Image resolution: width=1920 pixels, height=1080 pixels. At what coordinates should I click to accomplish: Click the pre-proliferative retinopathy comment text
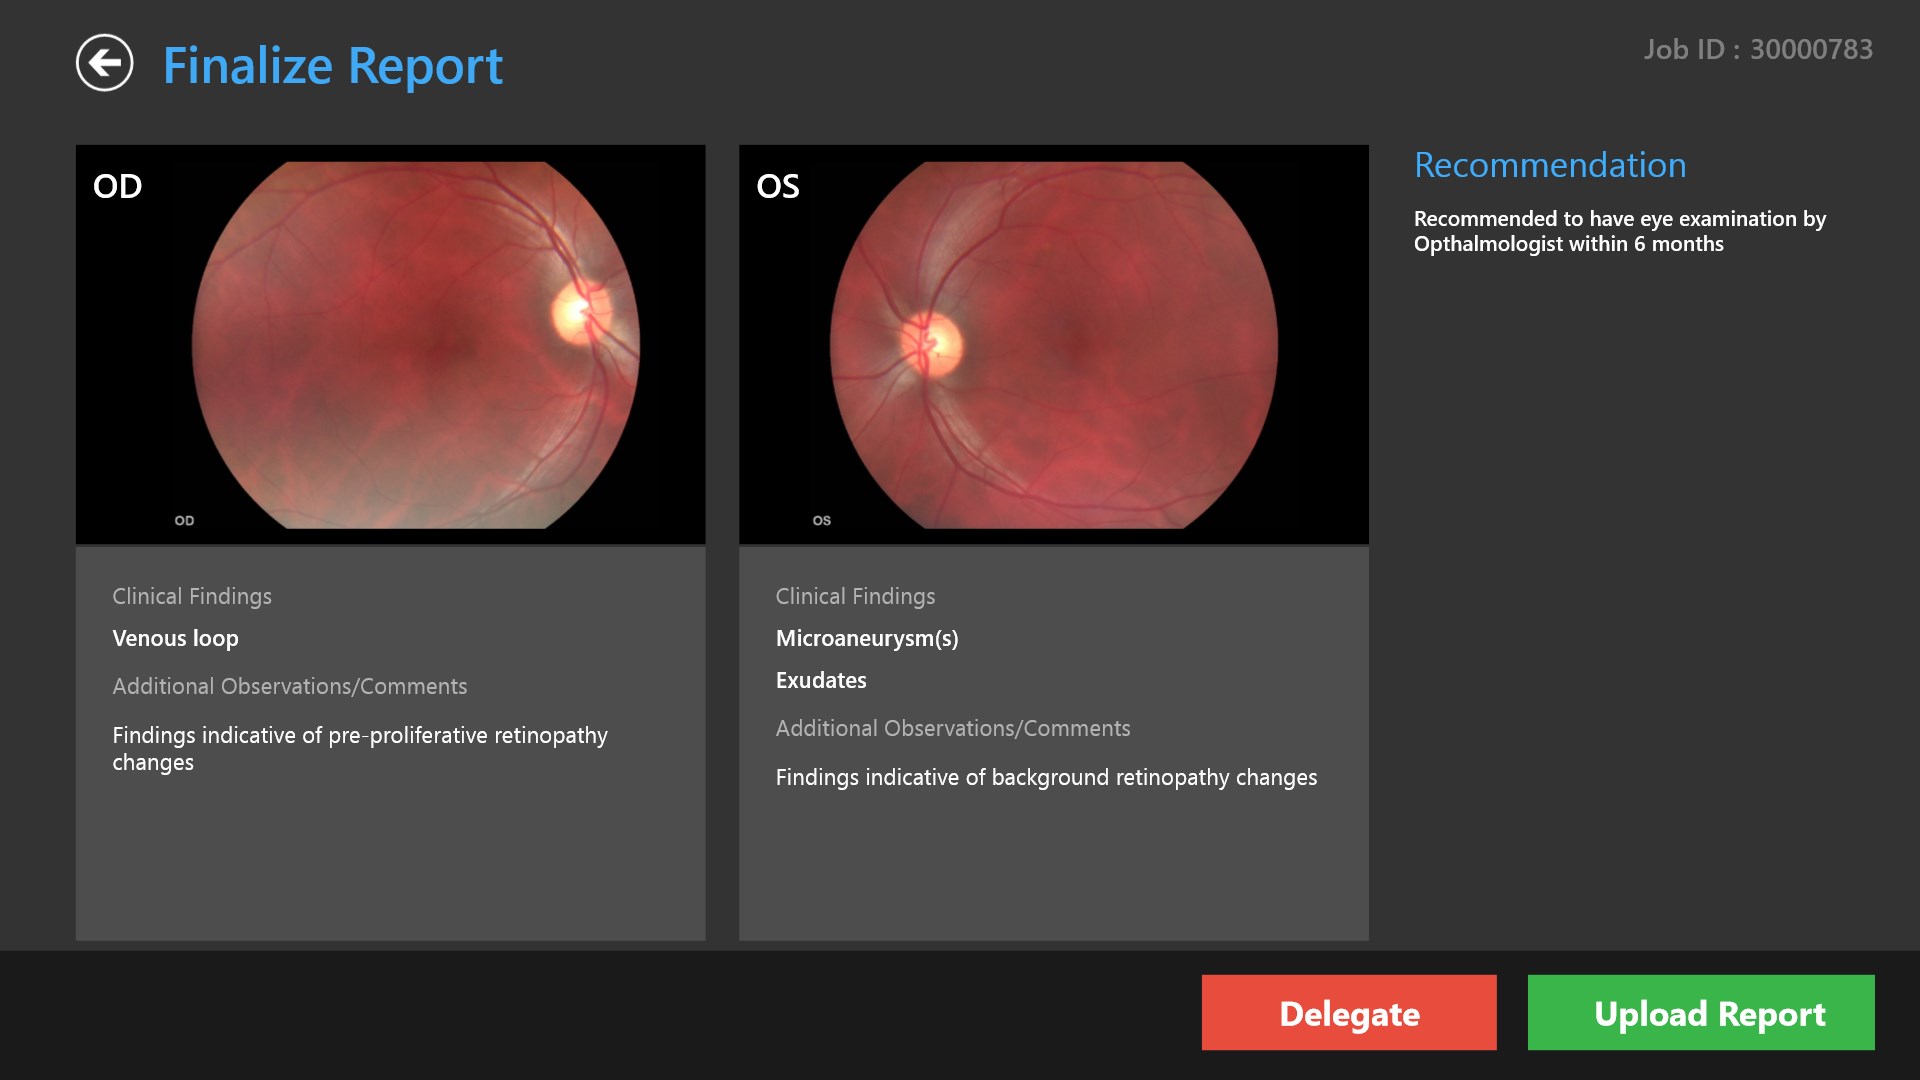click(359, 748)
